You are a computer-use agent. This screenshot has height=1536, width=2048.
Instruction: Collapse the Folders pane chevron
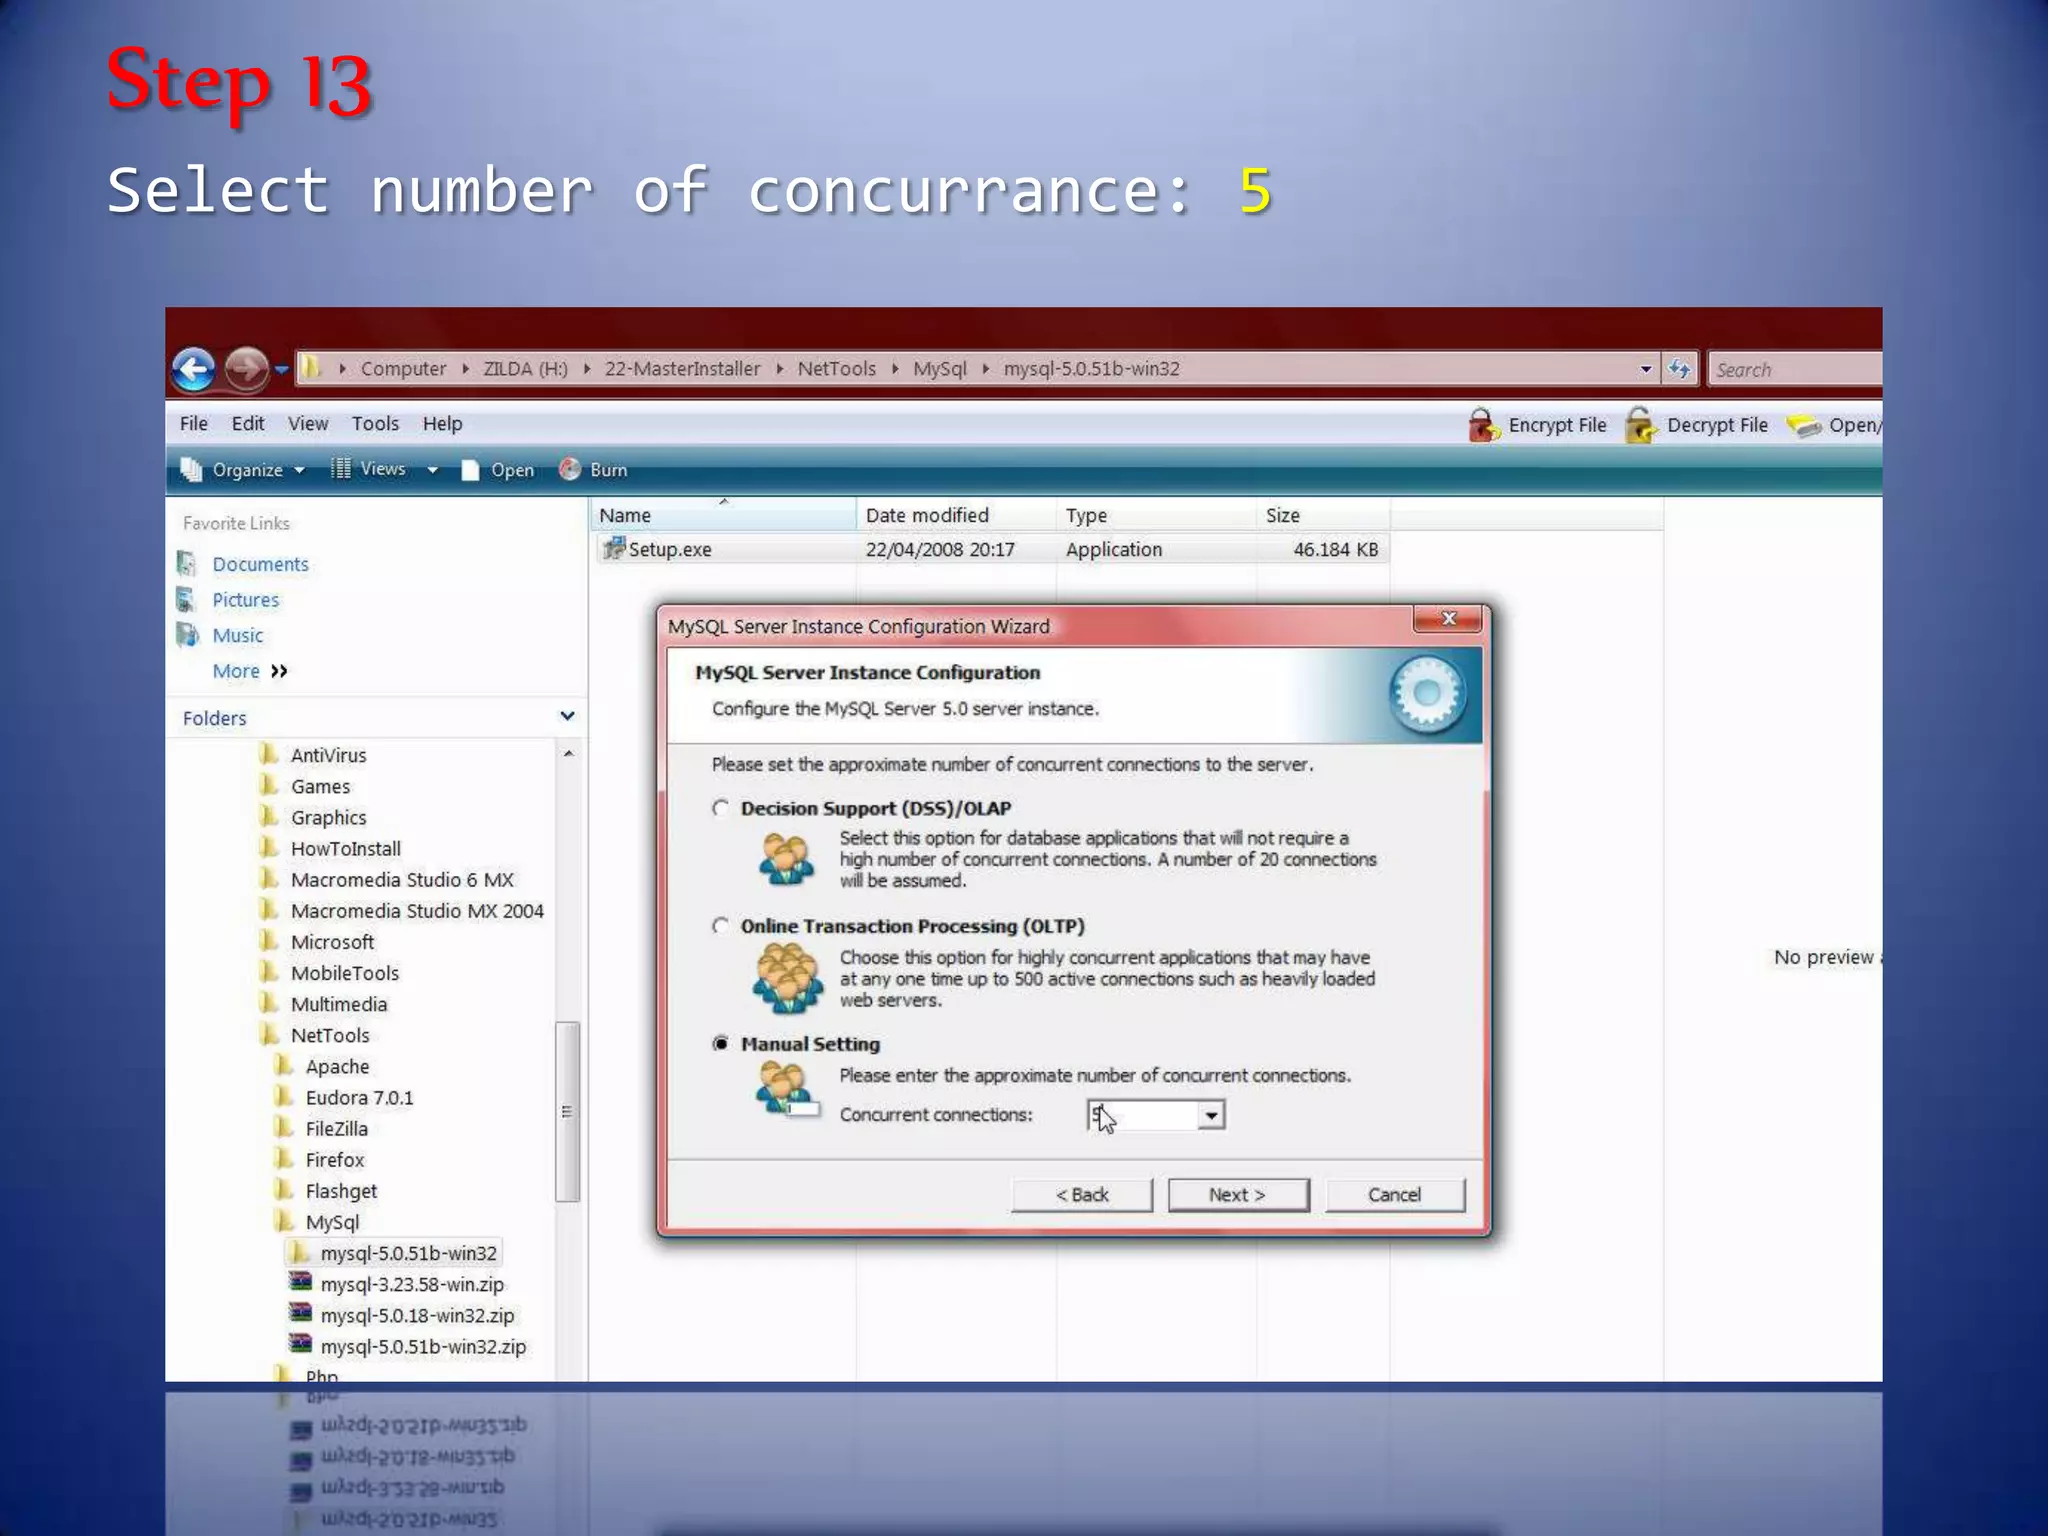pos(567,717)
